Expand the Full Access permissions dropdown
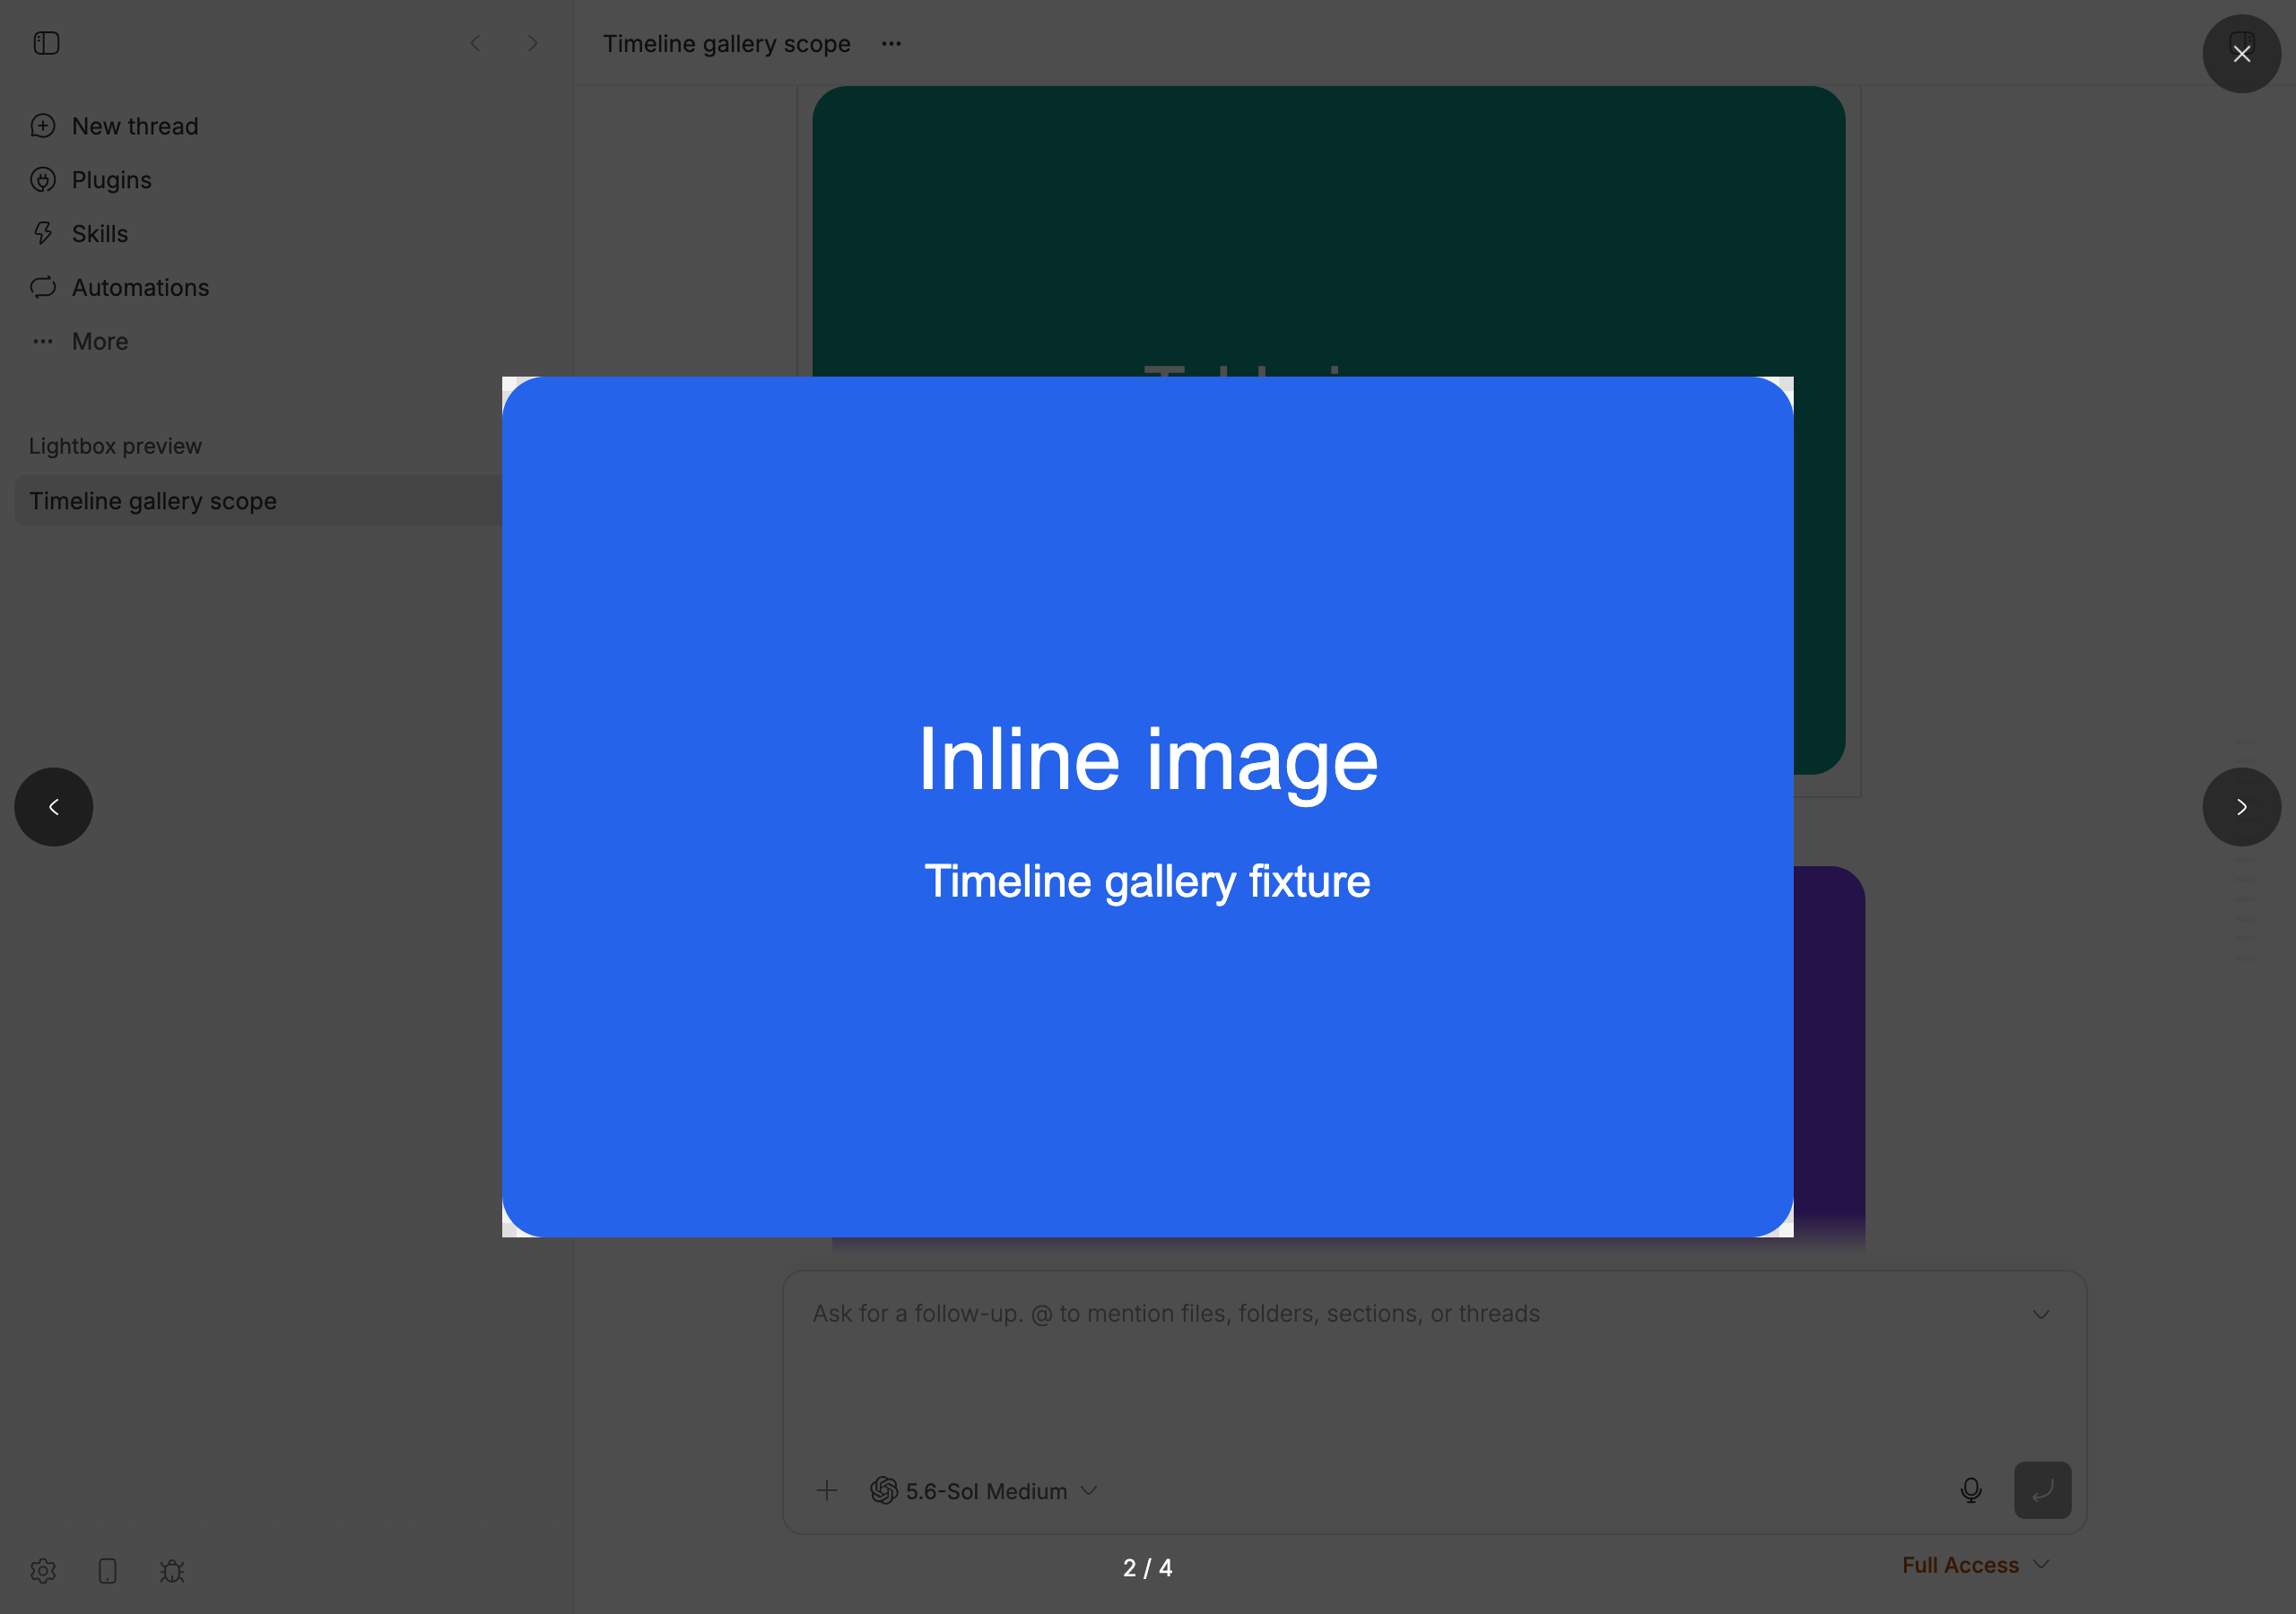Screen dimensions: 2296x1614 pyautogui.click(x=1975, y=1565)
